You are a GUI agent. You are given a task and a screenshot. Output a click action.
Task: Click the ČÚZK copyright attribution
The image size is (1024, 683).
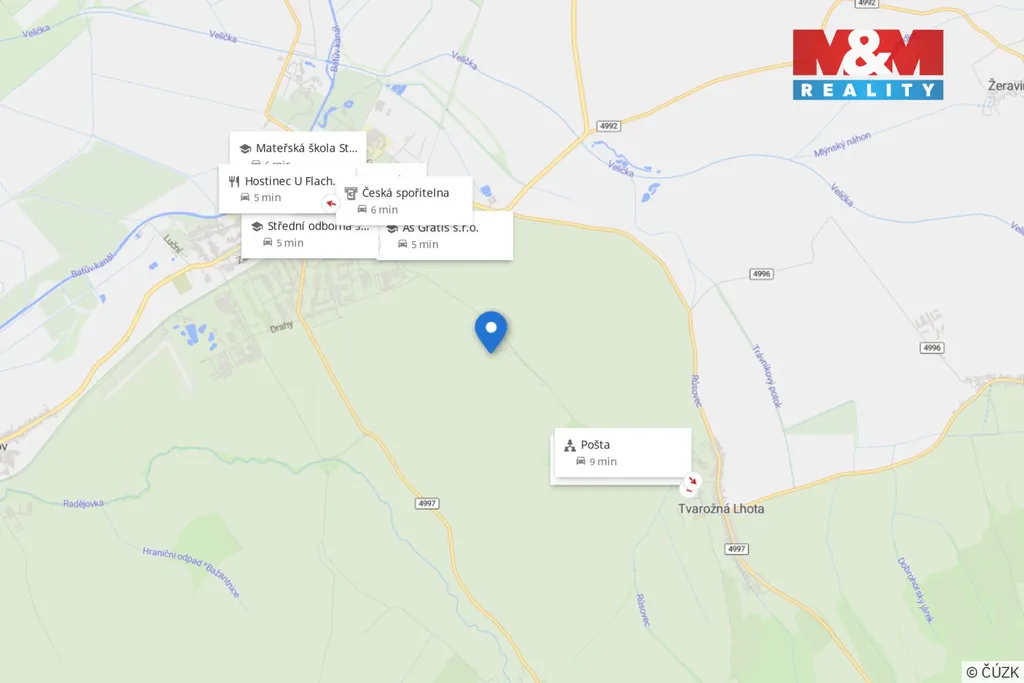[992, 672]
